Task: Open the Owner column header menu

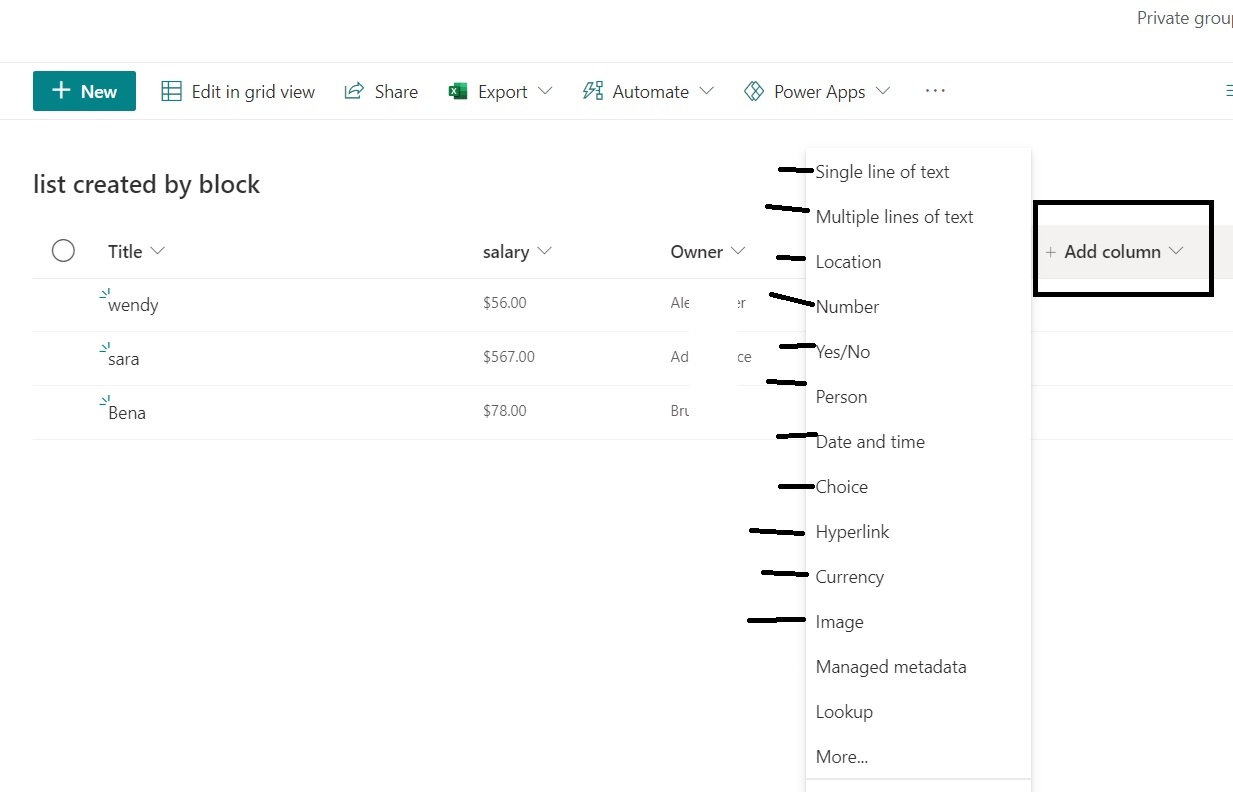Action: (x=709, y=252)
